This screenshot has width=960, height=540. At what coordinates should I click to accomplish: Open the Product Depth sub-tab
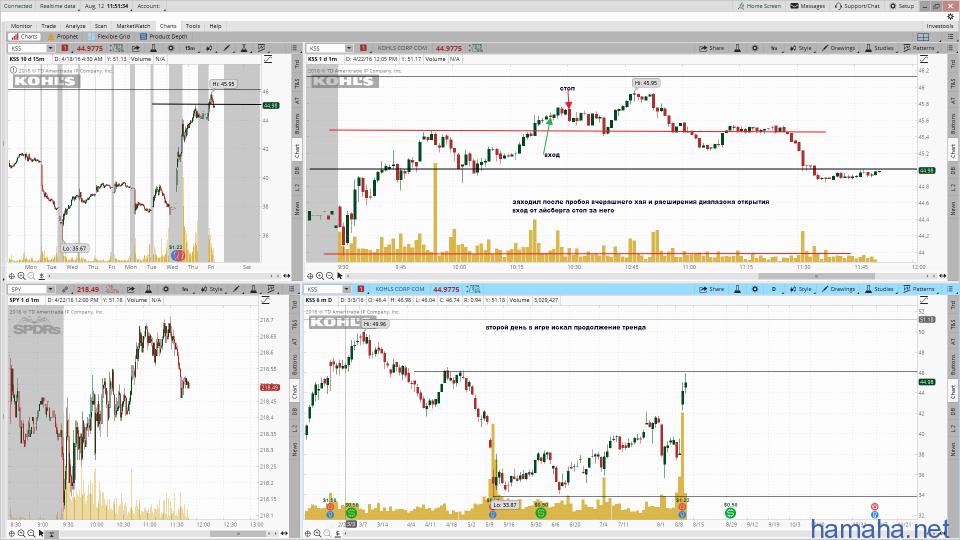pos(163,36)
